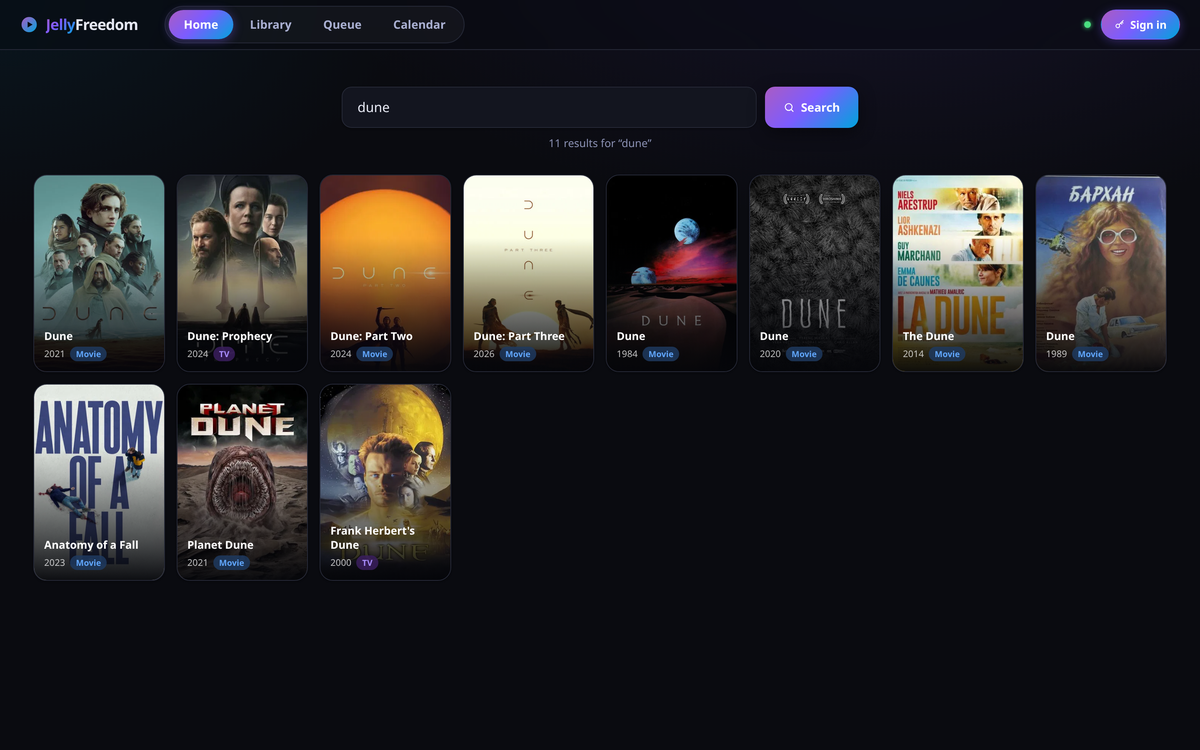Click the Search button

click(x=811, y=107)
